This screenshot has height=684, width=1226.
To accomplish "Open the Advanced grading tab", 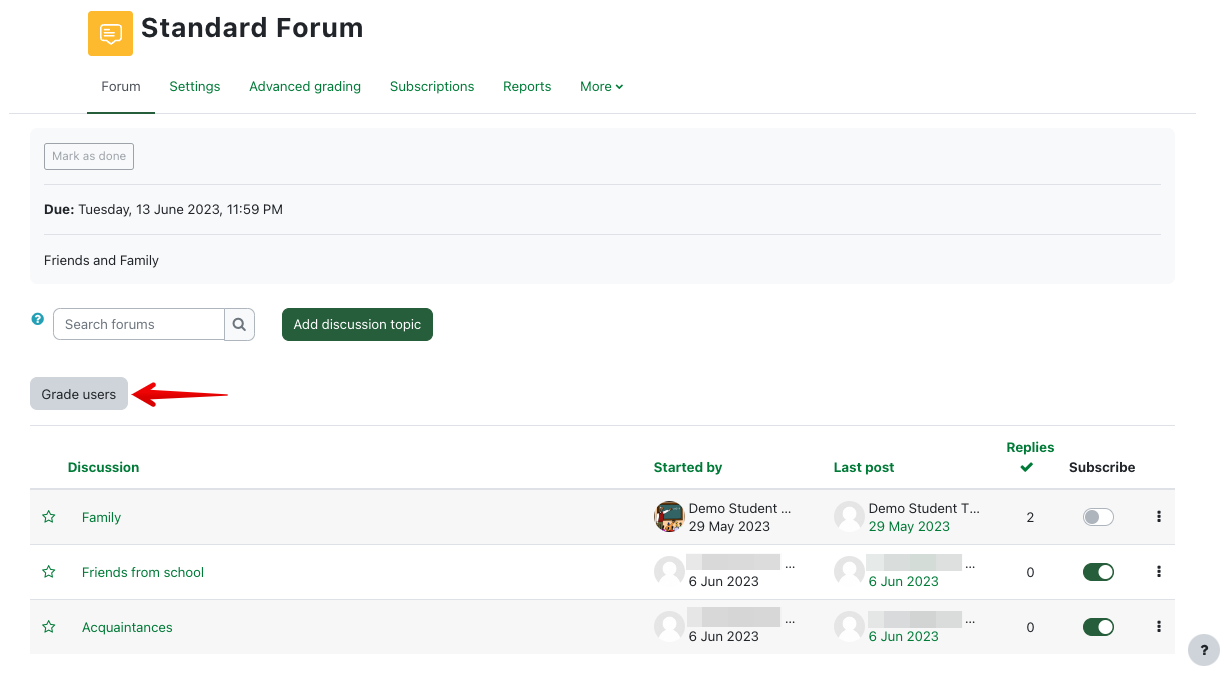I will point(305,87).
